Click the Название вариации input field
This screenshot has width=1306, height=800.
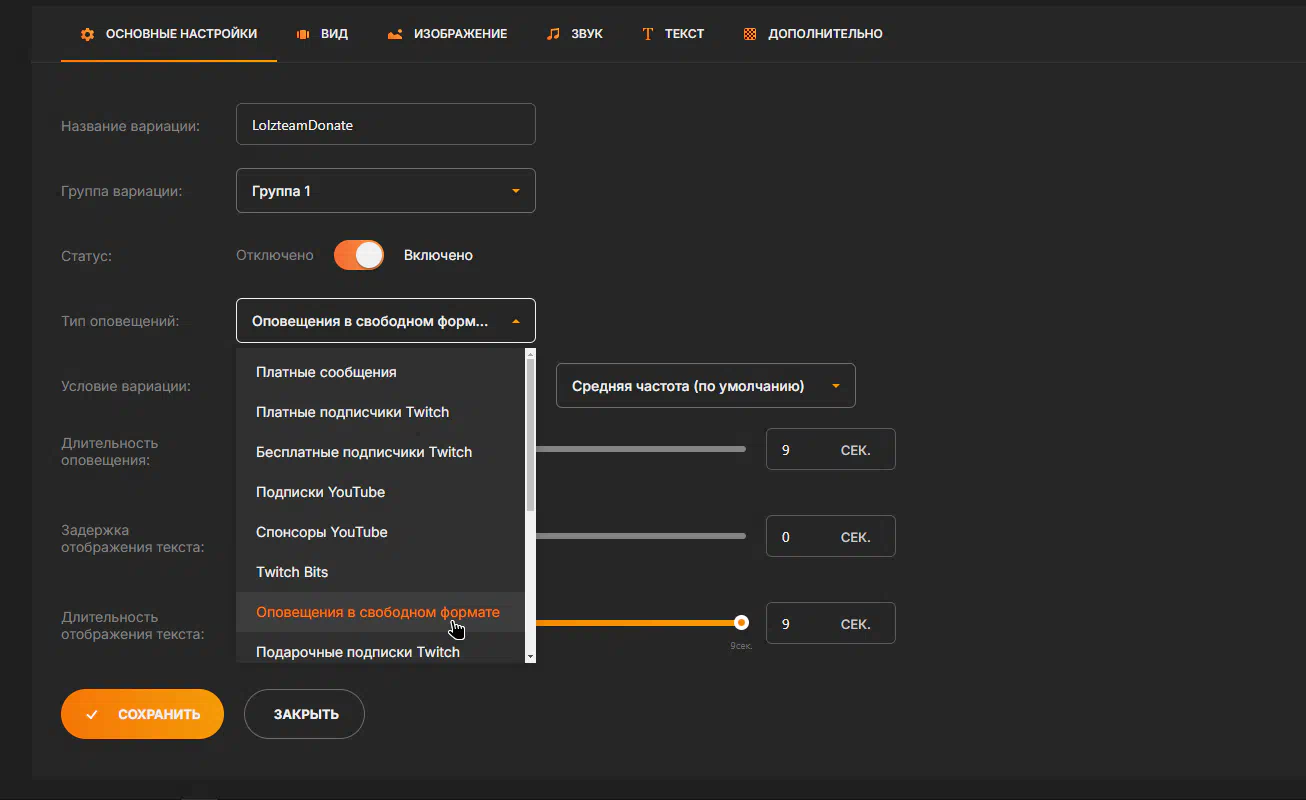385,125
